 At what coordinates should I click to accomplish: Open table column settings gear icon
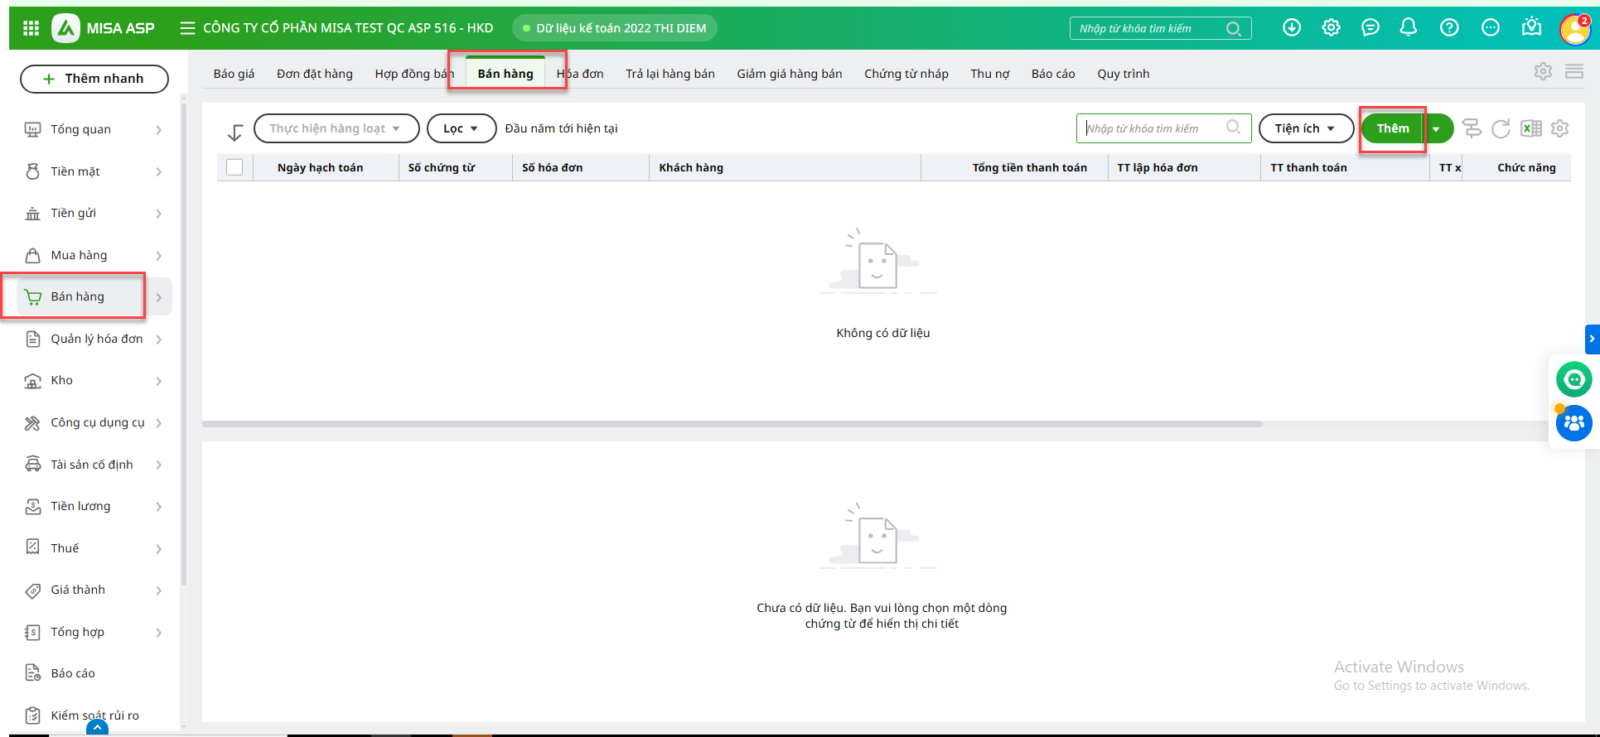1560,128
